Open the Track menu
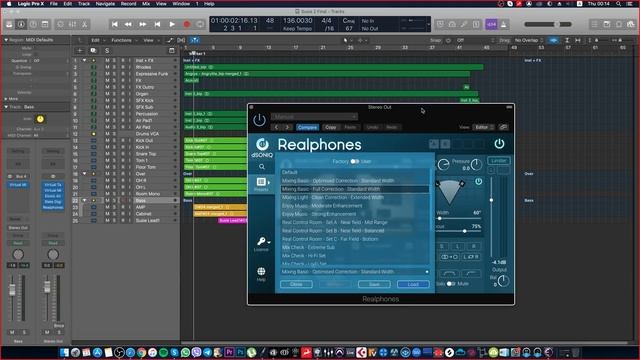640x360 pixels. coord(84,4)
